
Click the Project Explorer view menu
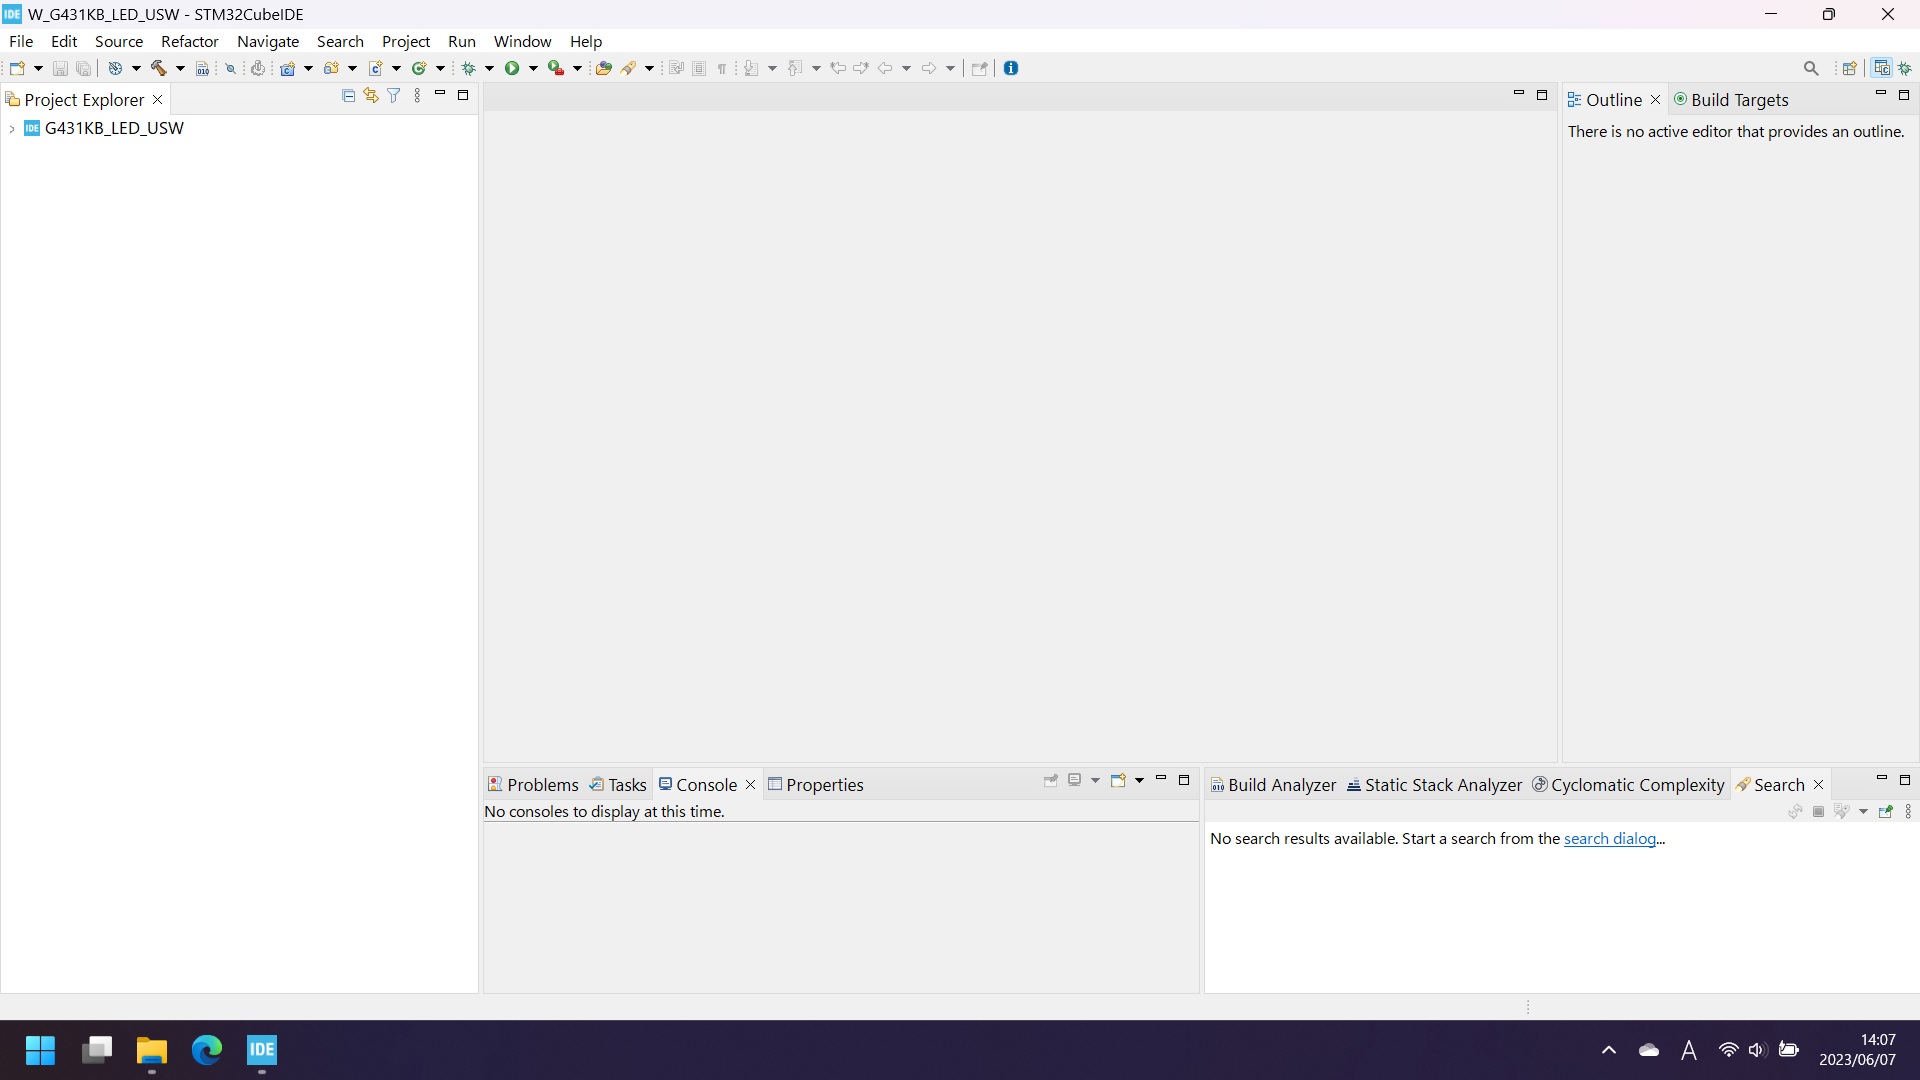[x=417, y=95]
